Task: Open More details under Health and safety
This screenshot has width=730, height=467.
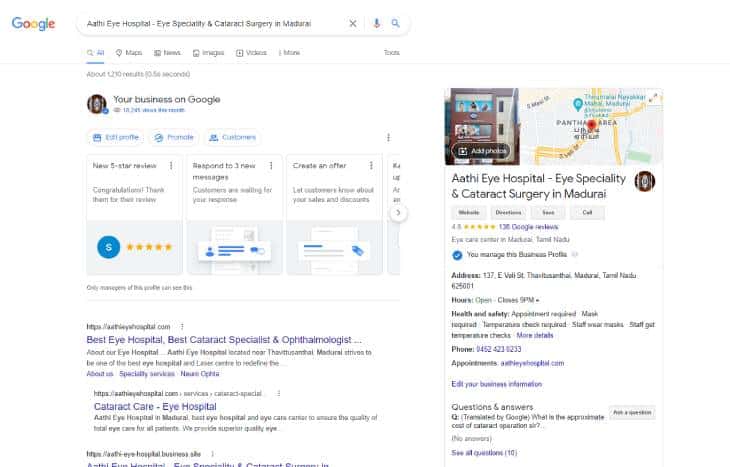Action: [x=535, y=336]
